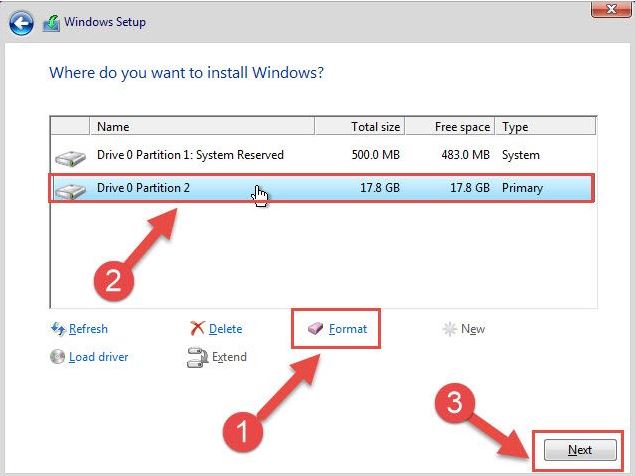
Task: Select Drive 0 Partition 1: System Reserved
Action: coord(190,155)
